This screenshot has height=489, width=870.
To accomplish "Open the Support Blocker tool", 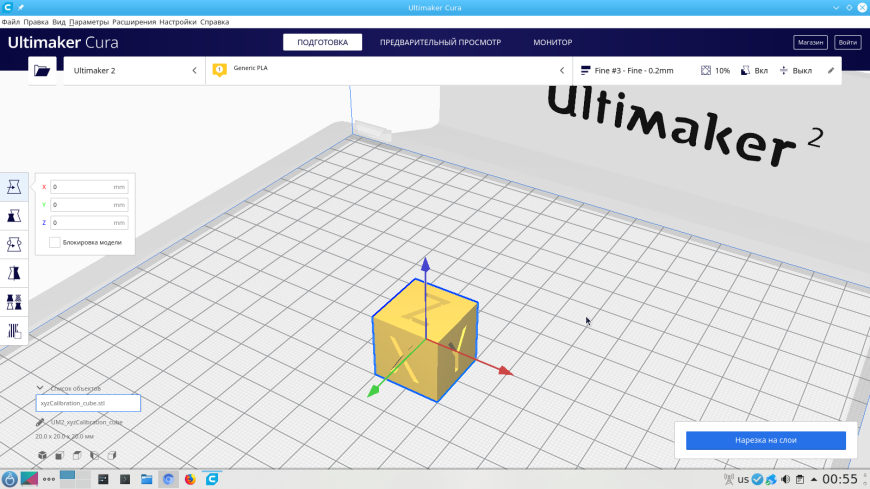I will 14,331.
